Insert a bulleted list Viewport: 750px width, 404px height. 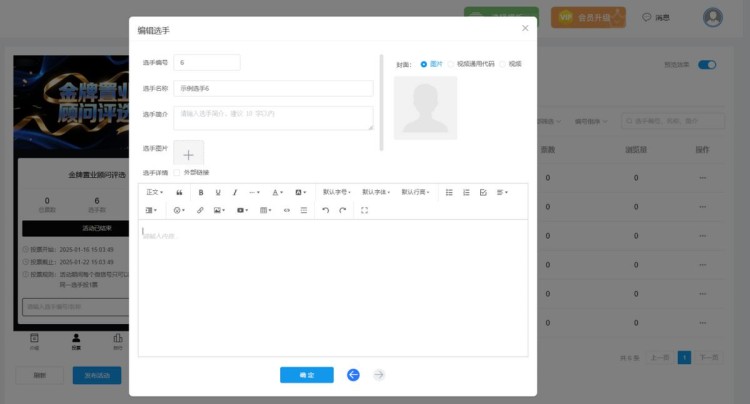pyautogui.click(x=449, y=192)
